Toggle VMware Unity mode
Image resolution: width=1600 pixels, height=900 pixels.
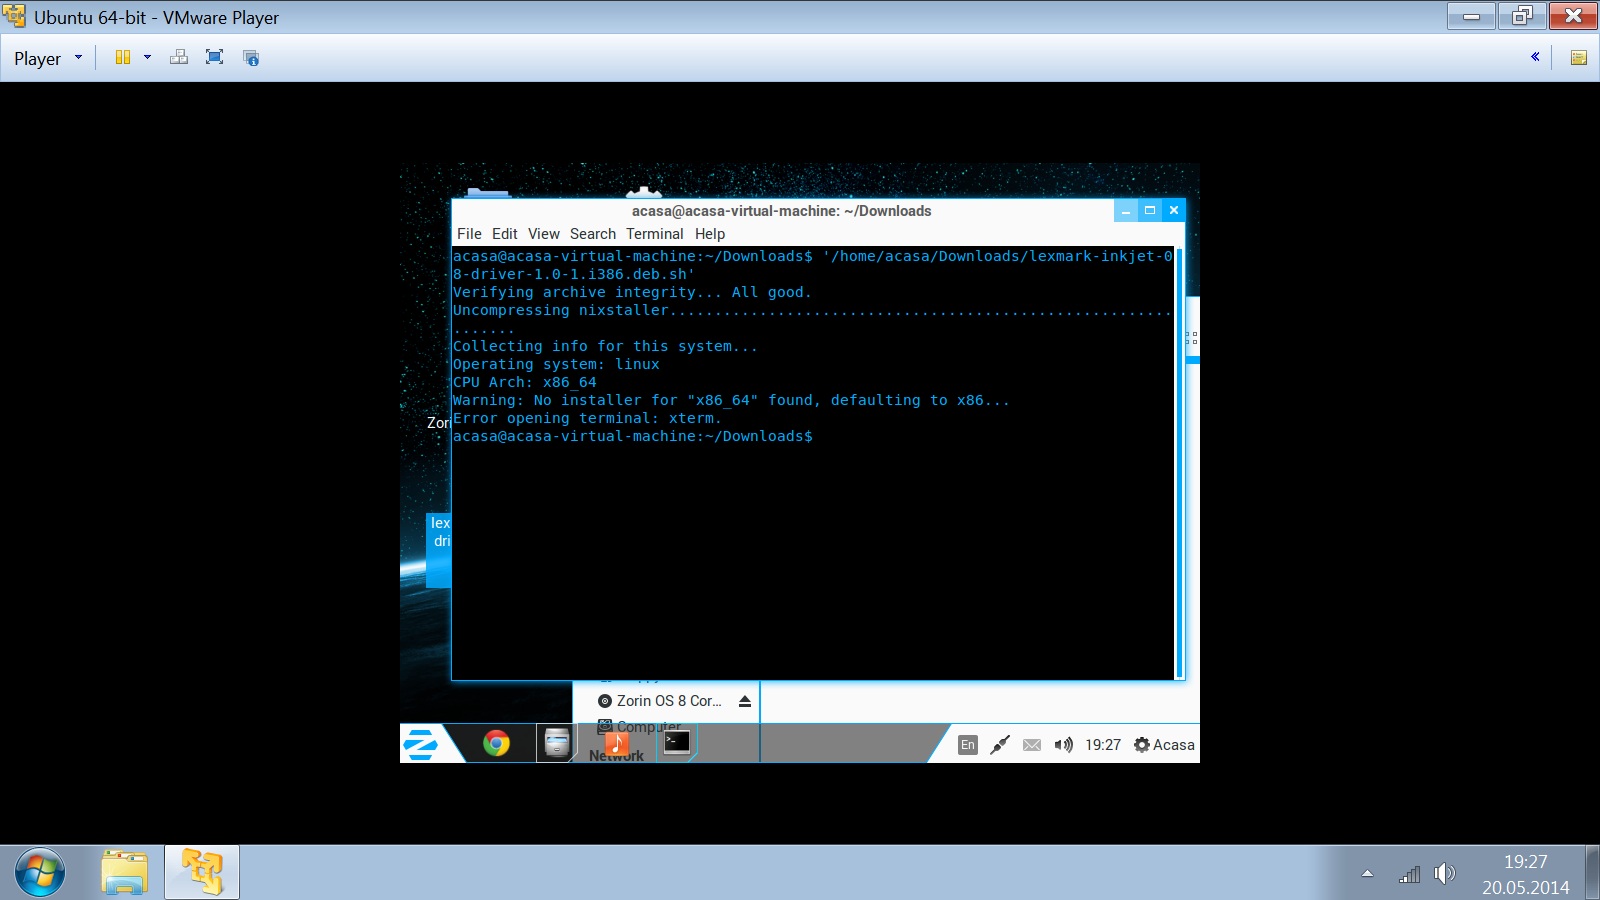(251, 58)
